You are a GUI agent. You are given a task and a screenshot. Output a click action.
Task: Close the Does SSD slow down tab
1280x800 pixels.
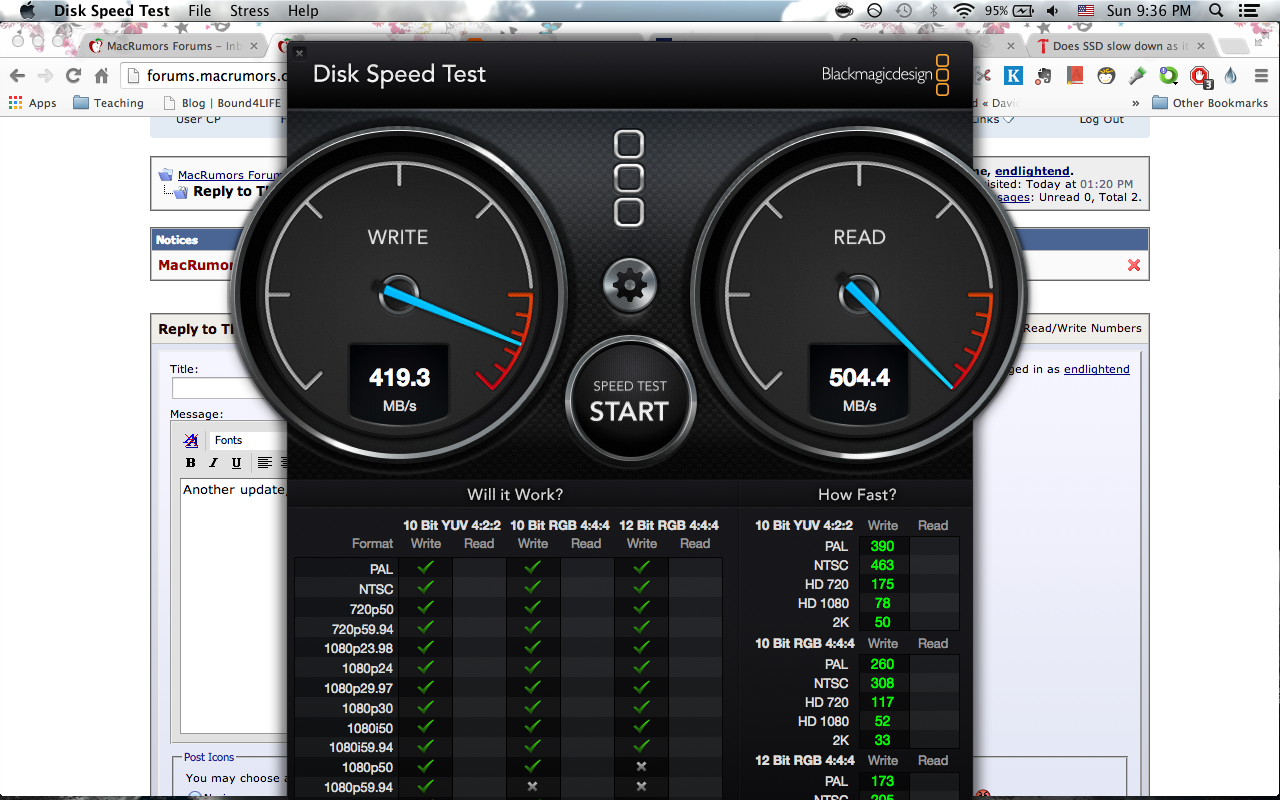pos(1199,46)
